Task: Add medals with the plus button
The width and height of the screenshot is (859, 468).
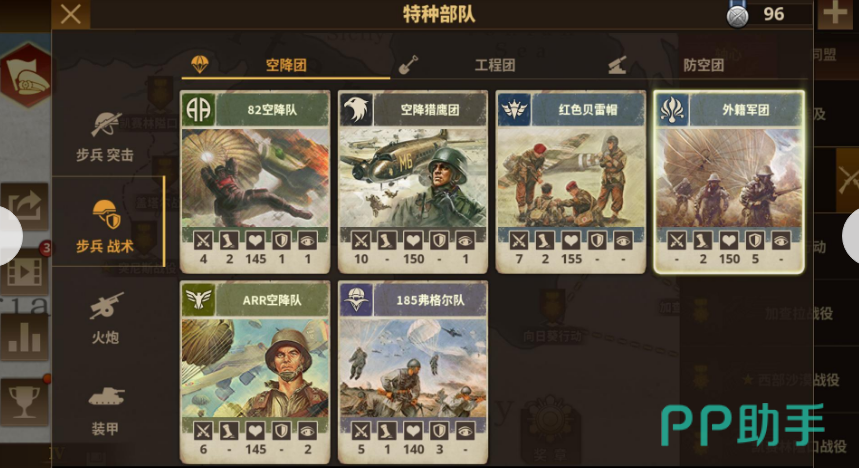Action: [x=834, y=14]
